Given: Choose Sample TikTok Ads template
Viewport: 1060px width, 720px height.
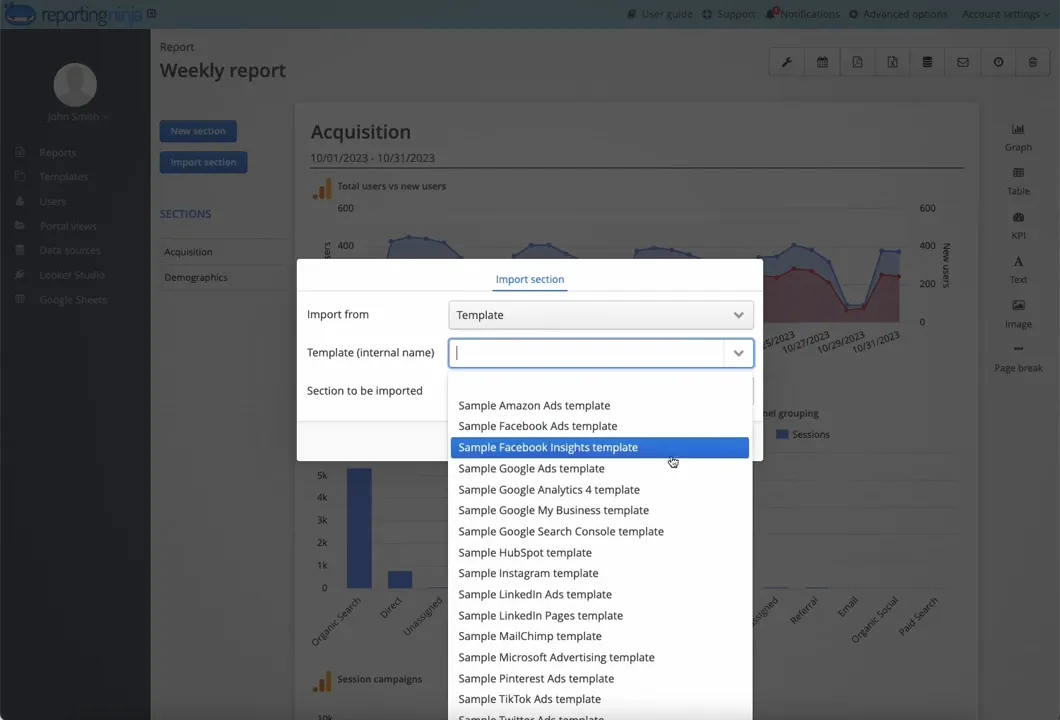Looking at the screenshot, I should 600,699.
